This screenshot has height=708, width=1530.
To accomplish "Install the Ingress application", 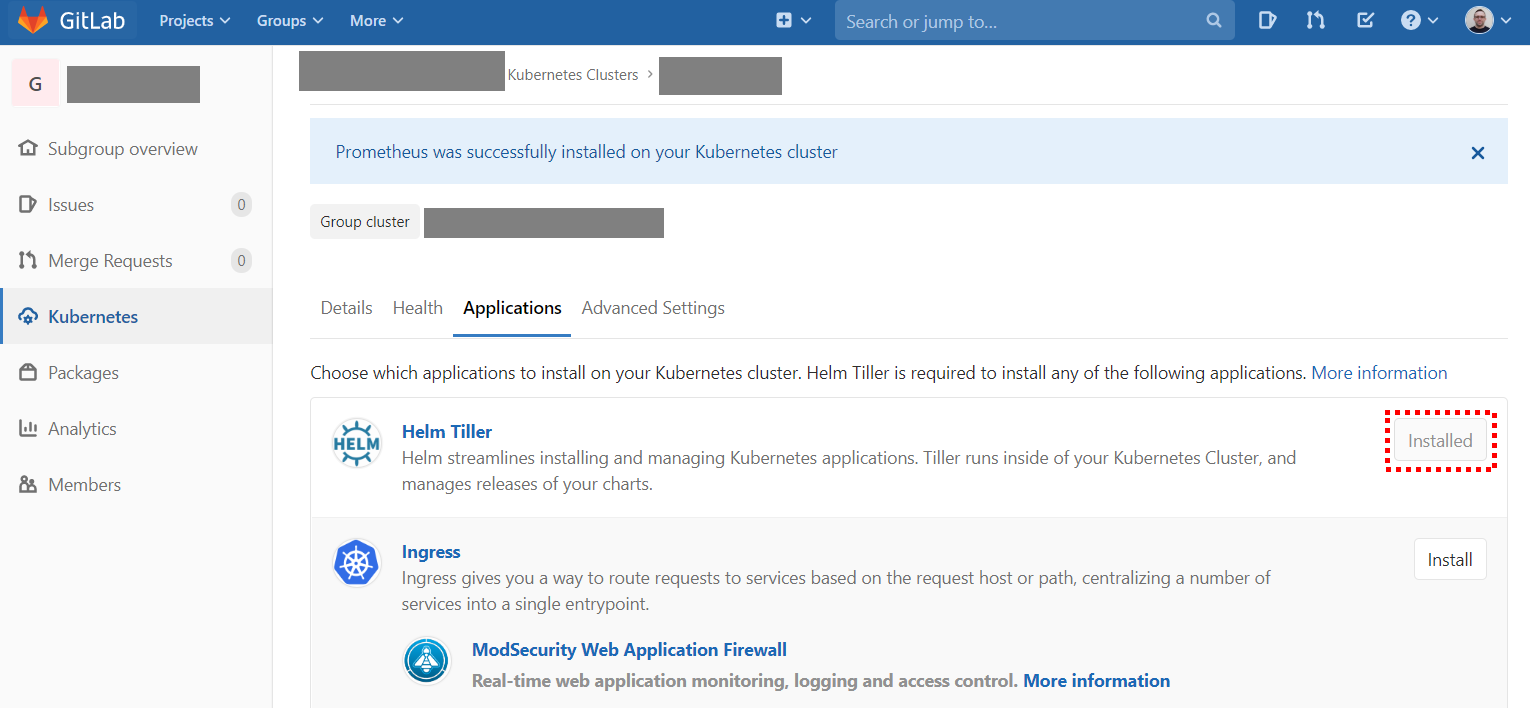I will click(1450, 560).
